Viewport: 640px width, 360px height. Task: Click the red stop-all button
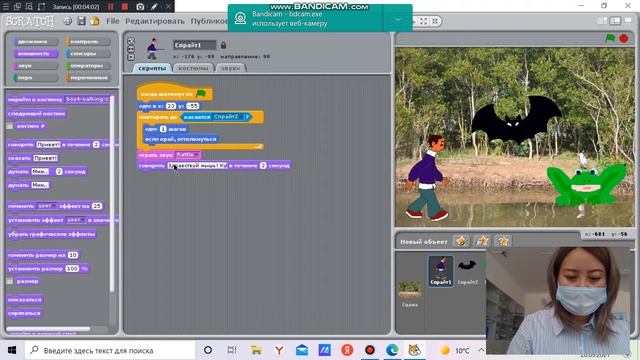[x=624, y=38]
